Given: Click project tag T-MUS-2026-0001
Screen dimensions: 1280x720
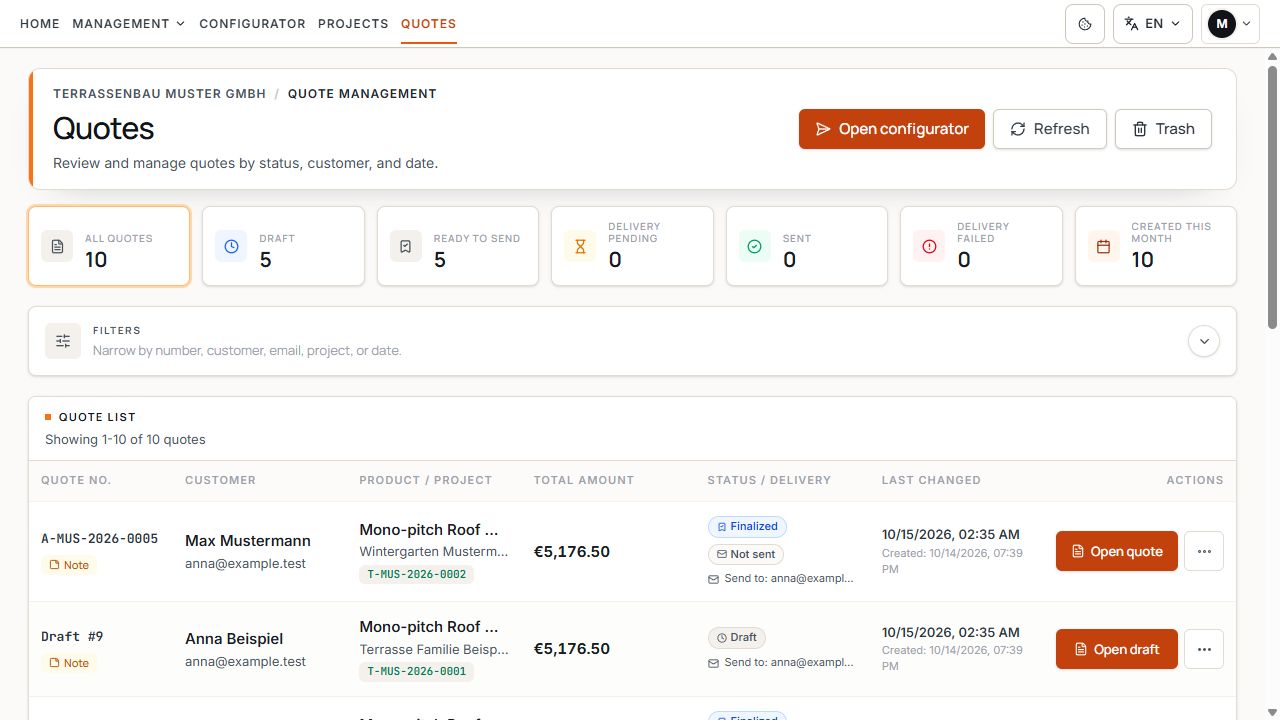Looking at the screenshot, I should point(416,671).
